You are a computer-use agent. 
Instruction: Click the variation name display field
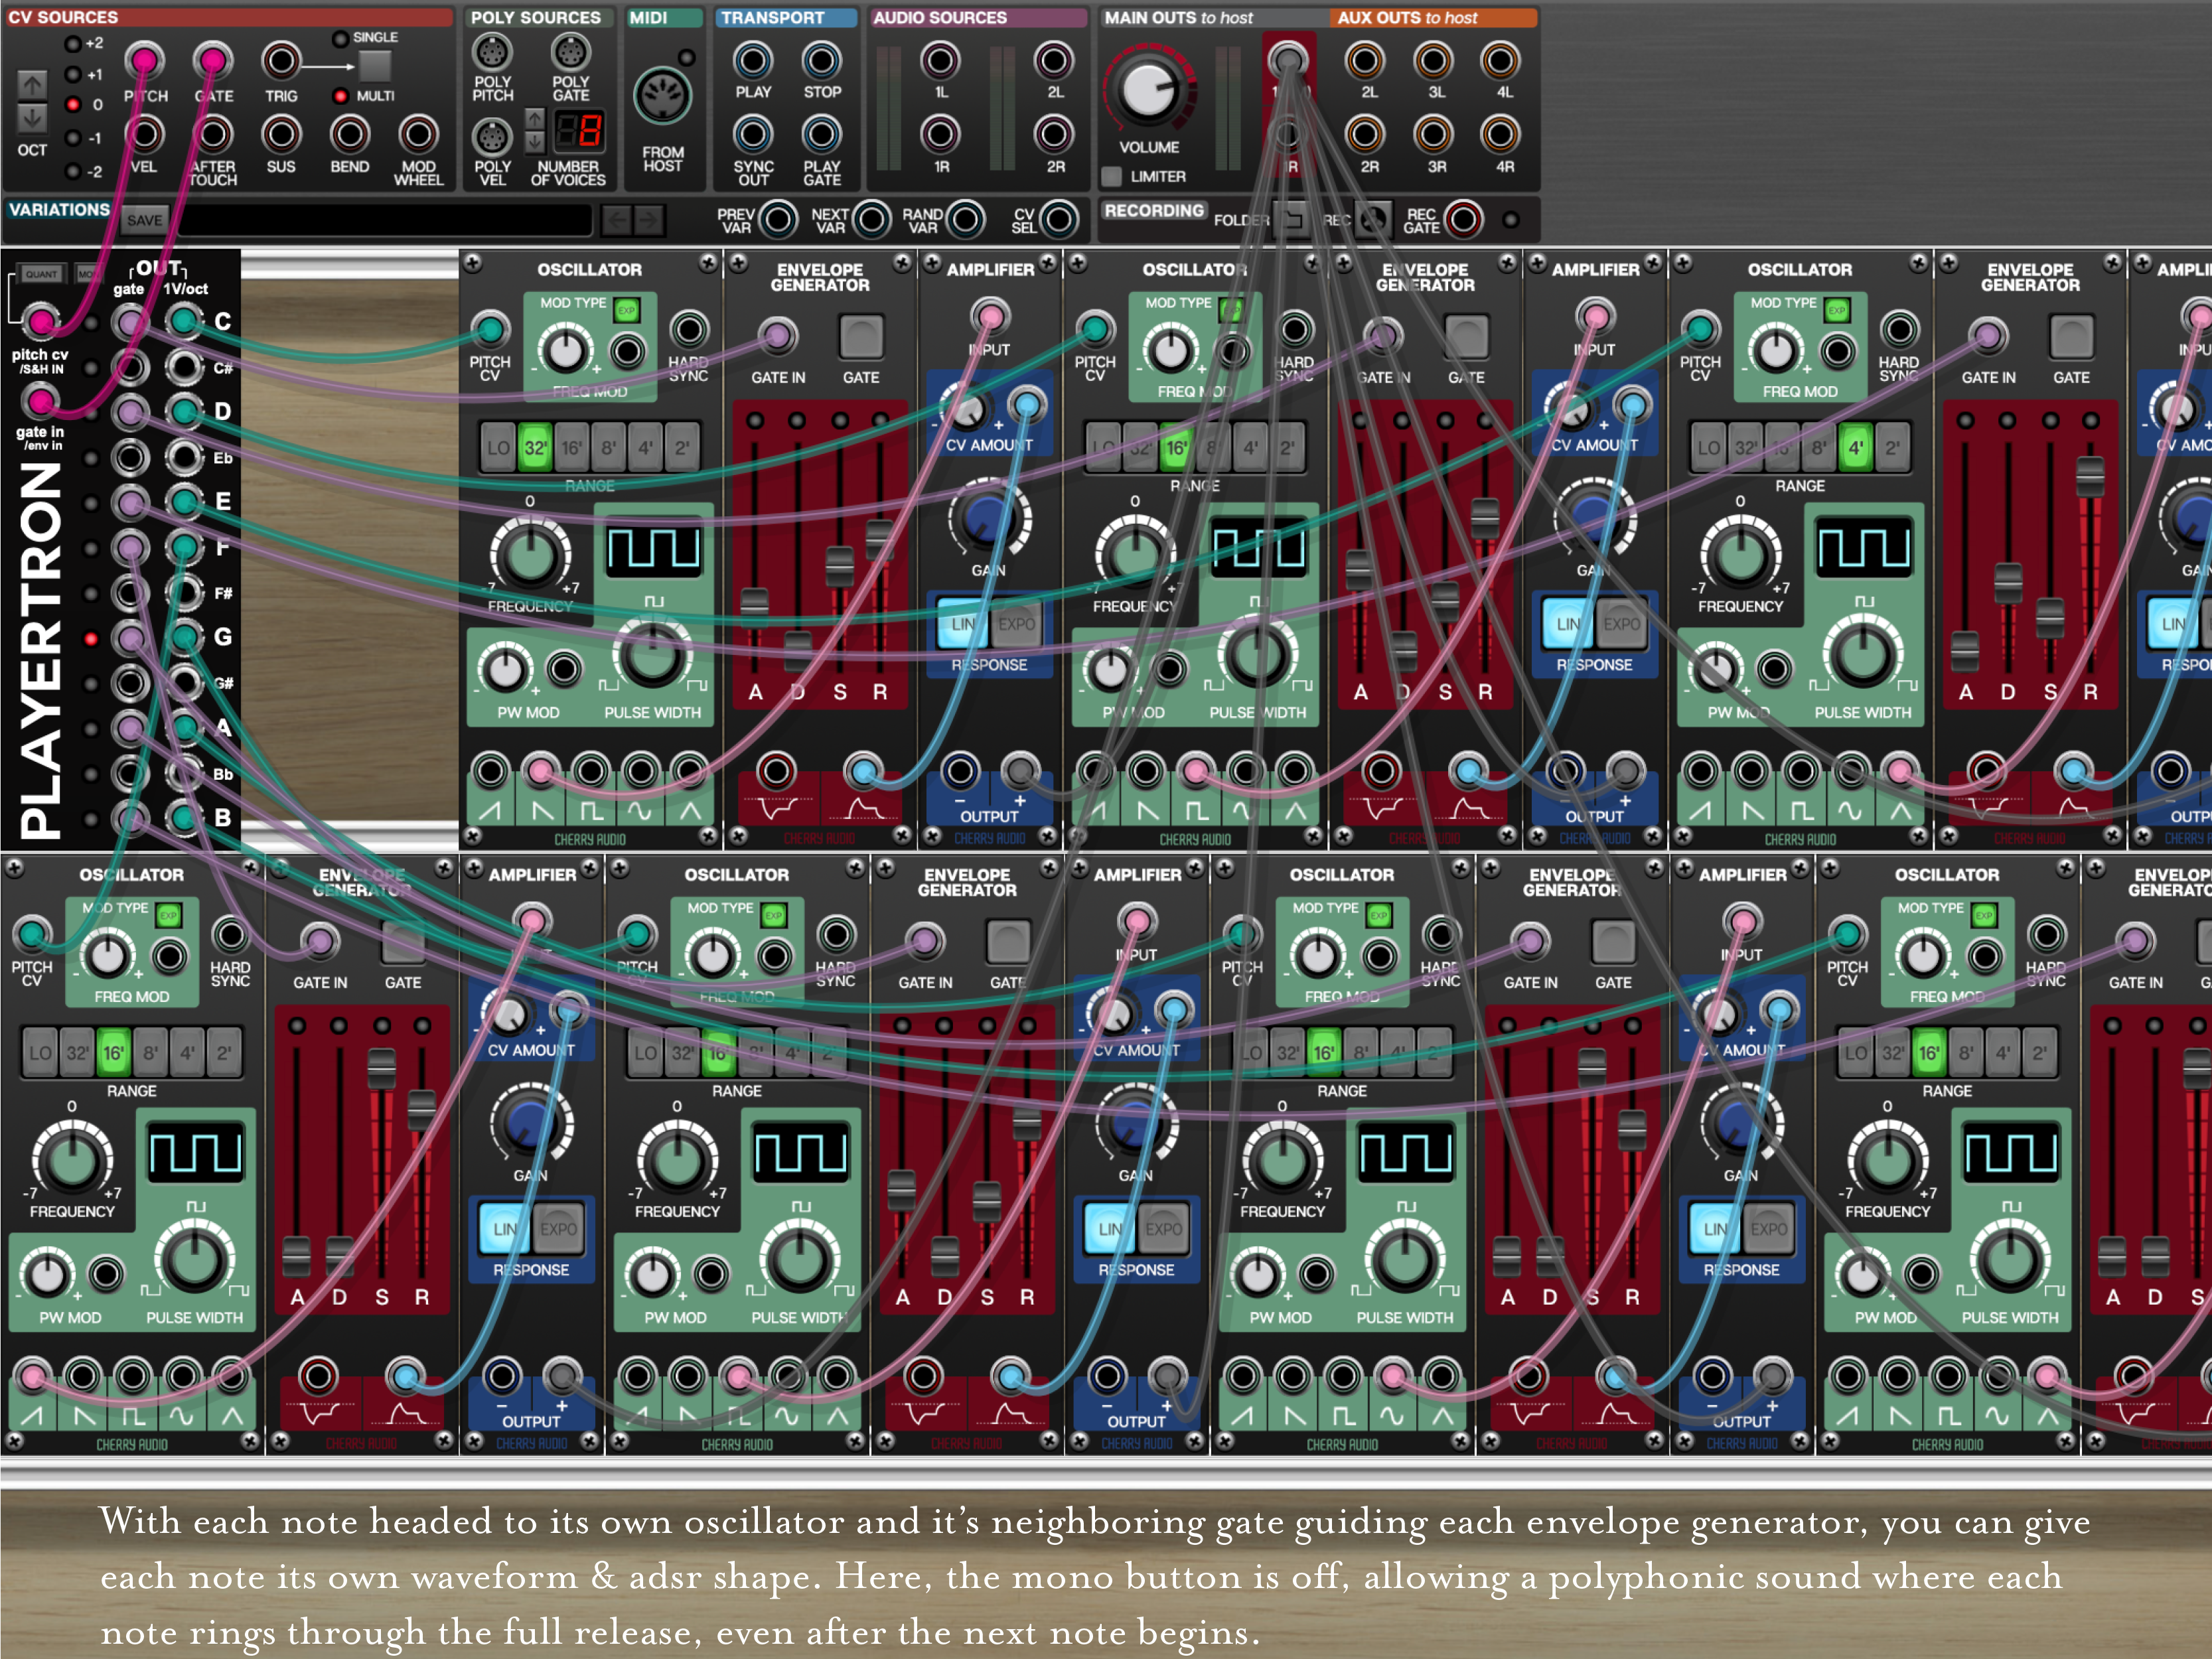pyautogui.click(x=385, y=220)
